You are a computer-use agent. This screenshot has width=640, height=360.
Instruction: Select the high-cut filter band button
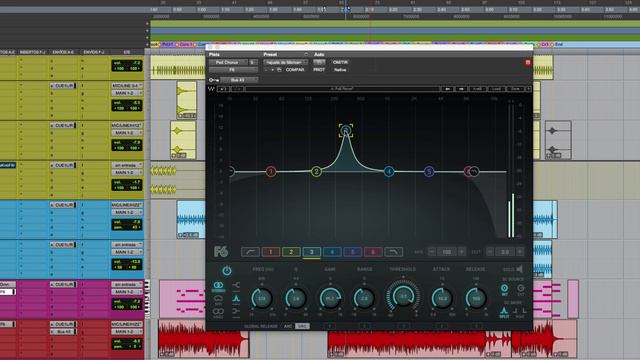[x=393, y=252]
